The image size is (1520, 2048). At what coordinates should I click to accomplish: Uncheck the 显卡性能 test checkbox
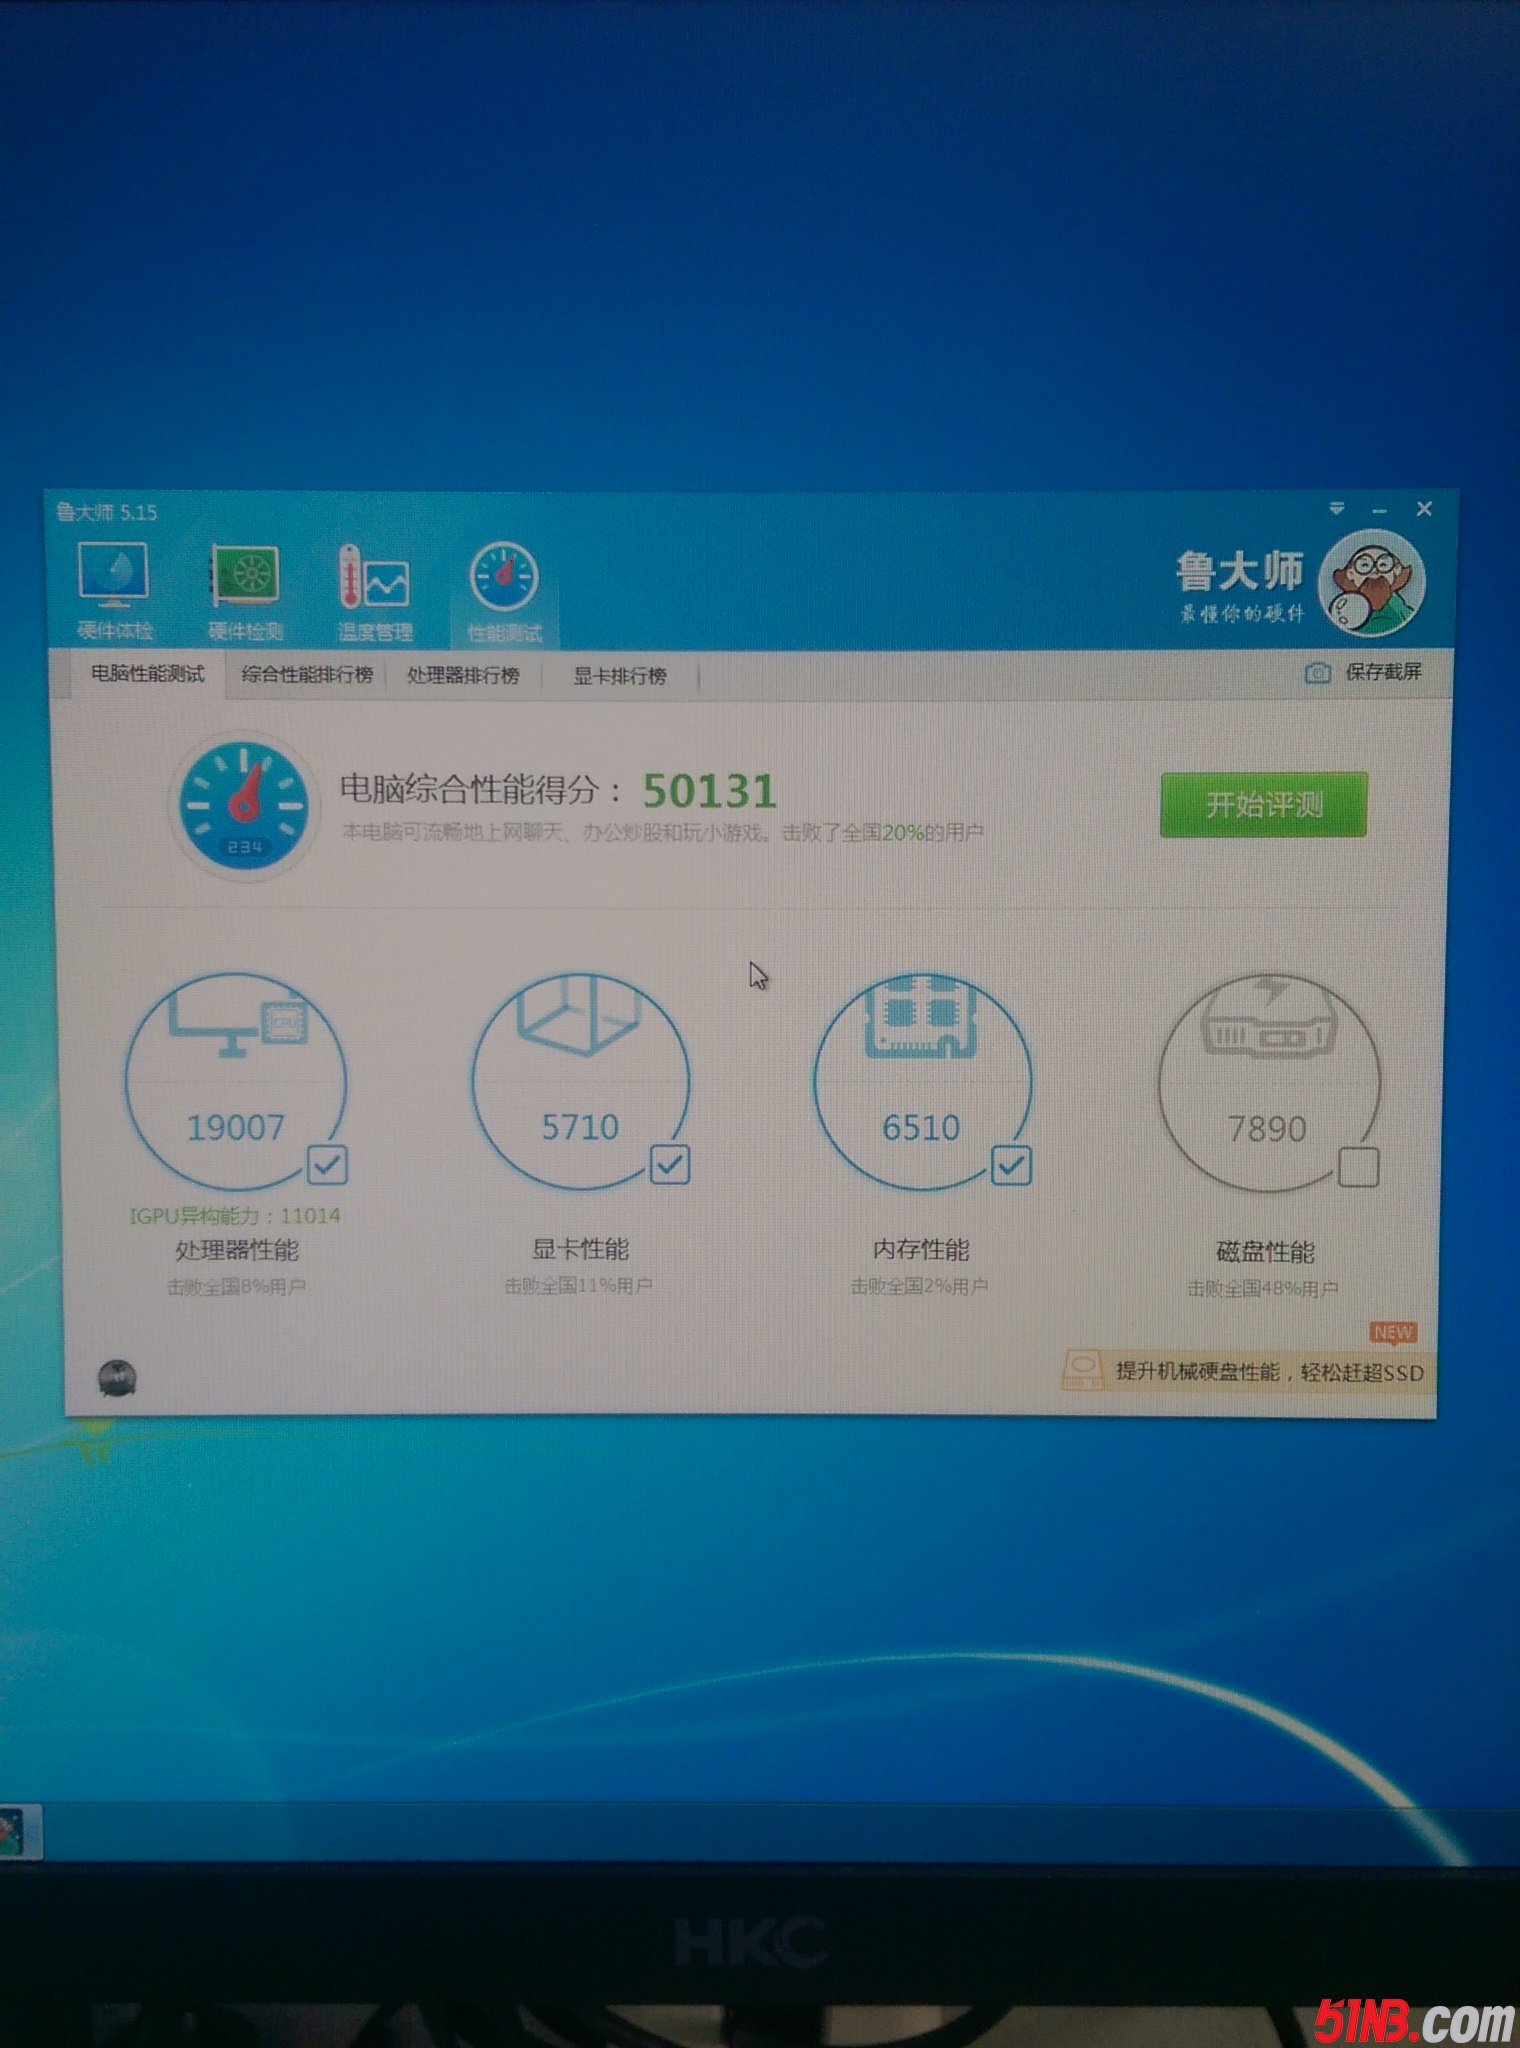pyautogui.click(x=670, y=1164)
